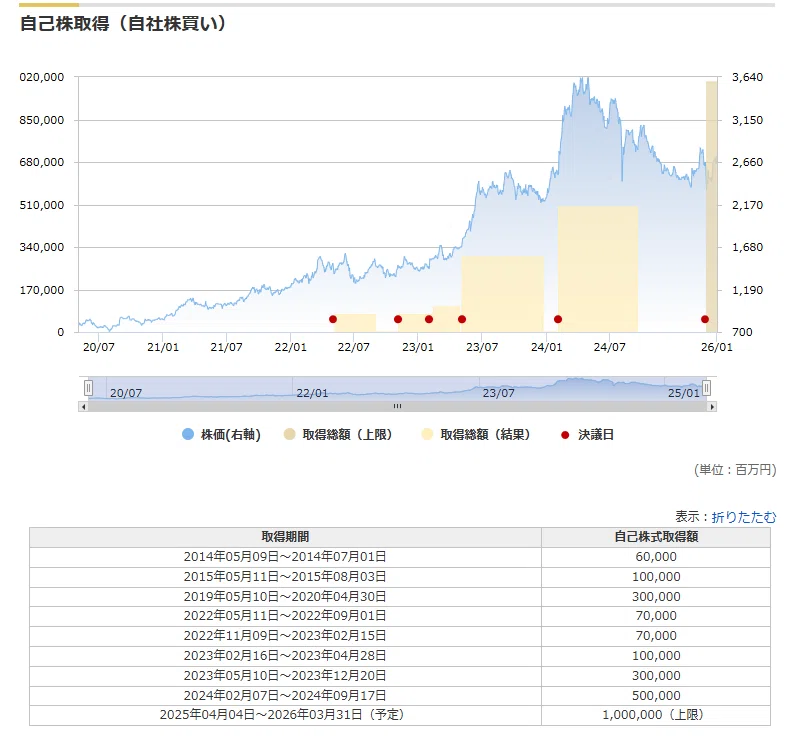Click the 23/07 label in range navigator
This screenshot has width=793, height=736.
click(x=498, y=393)
